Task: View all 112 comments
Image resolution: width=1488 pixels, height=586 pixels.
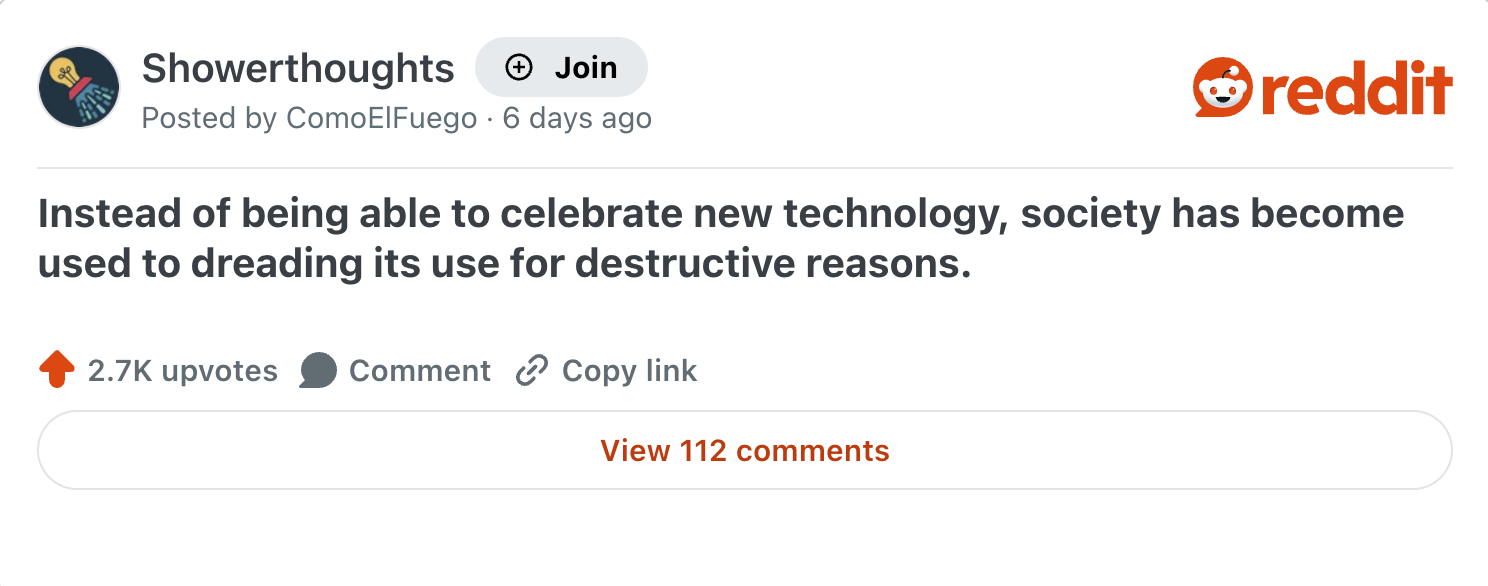Action: pos(744,450)
